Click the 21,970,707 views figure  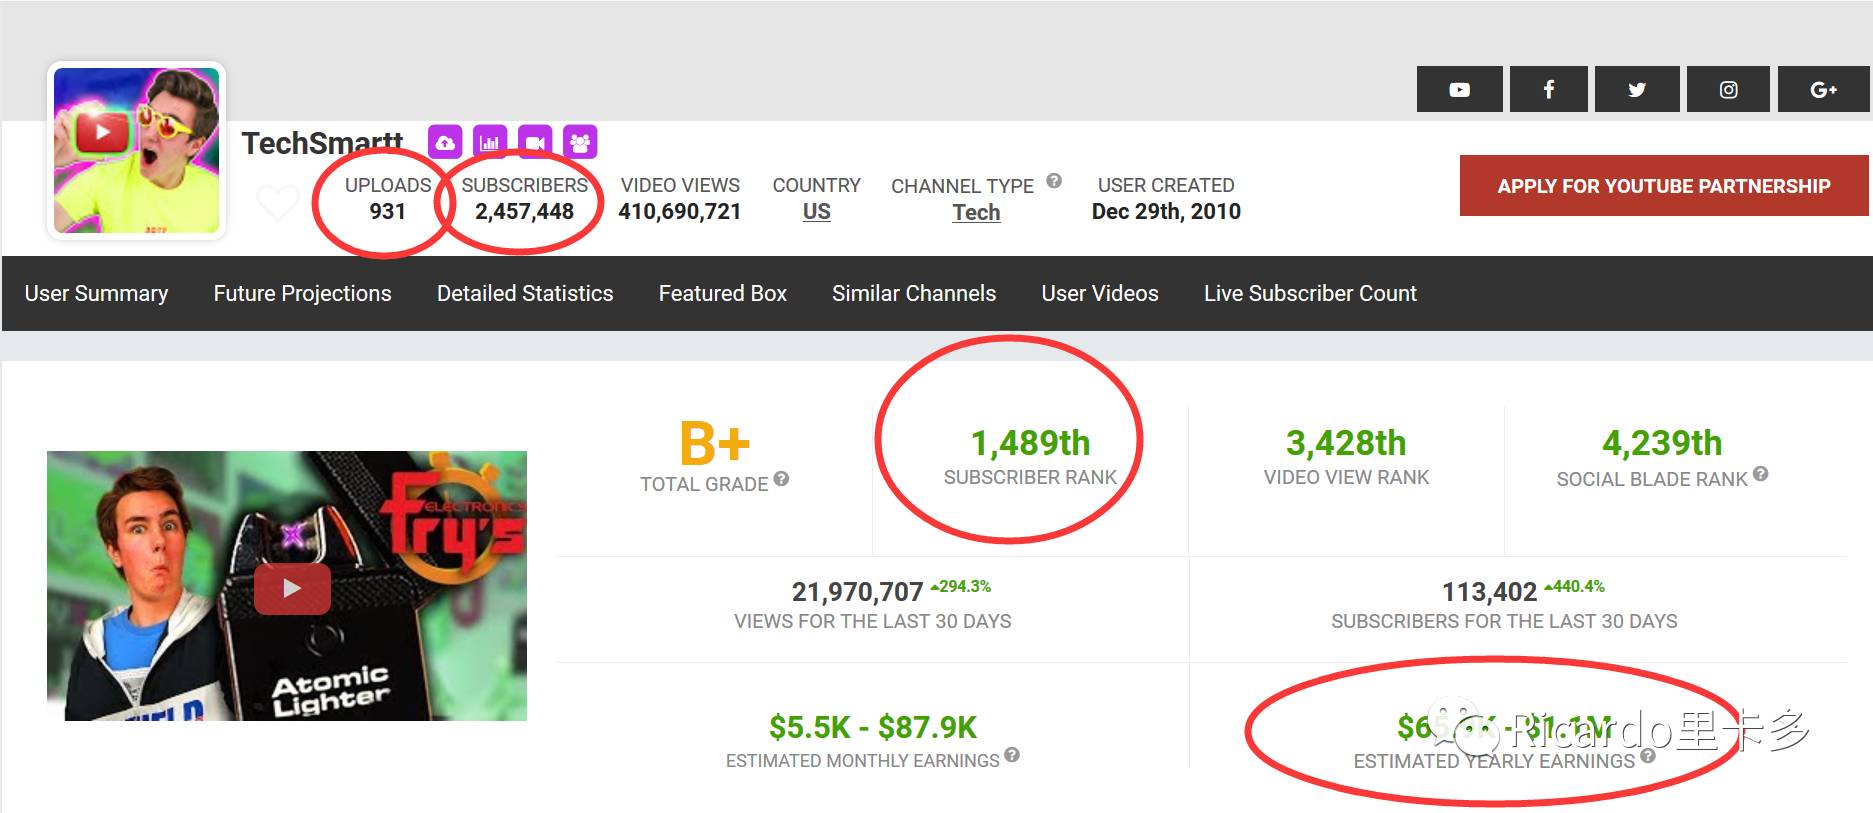pyautogui.click(x=857, y=592)
